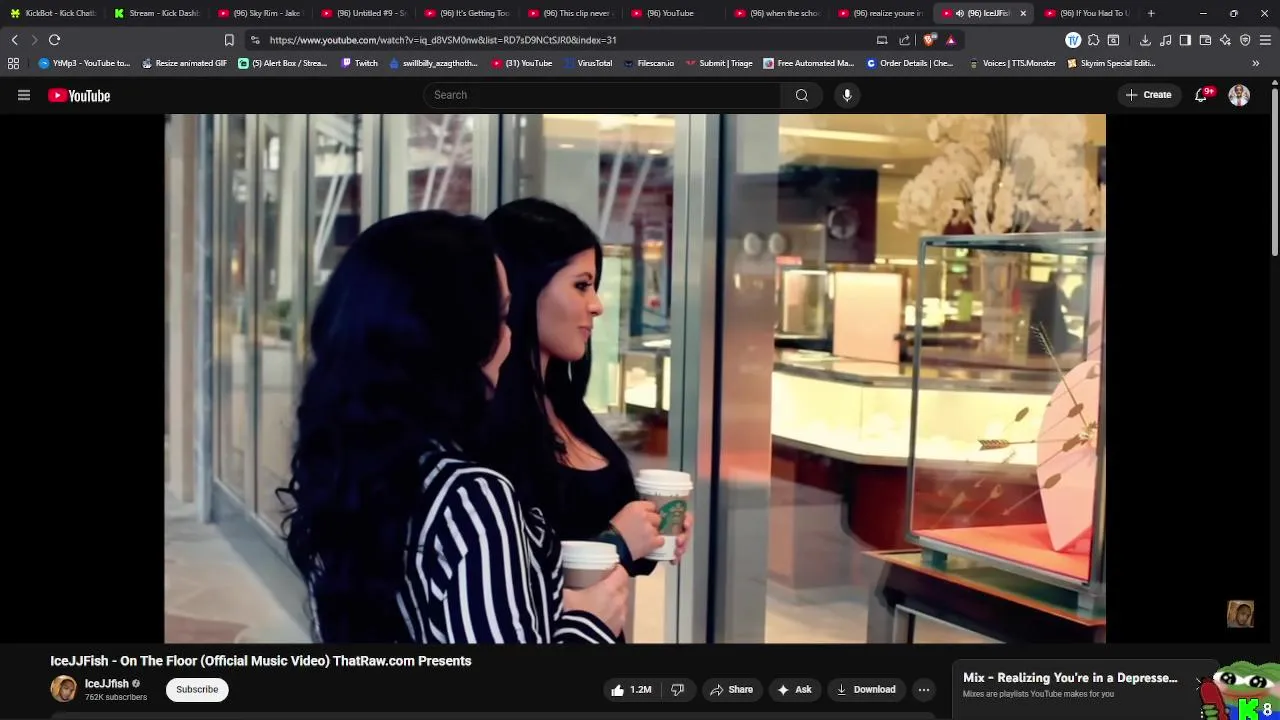Click the video player to pause
The height and width of the screenshot is (720, 1280).
pyautogui.click(x=635, y=378)
